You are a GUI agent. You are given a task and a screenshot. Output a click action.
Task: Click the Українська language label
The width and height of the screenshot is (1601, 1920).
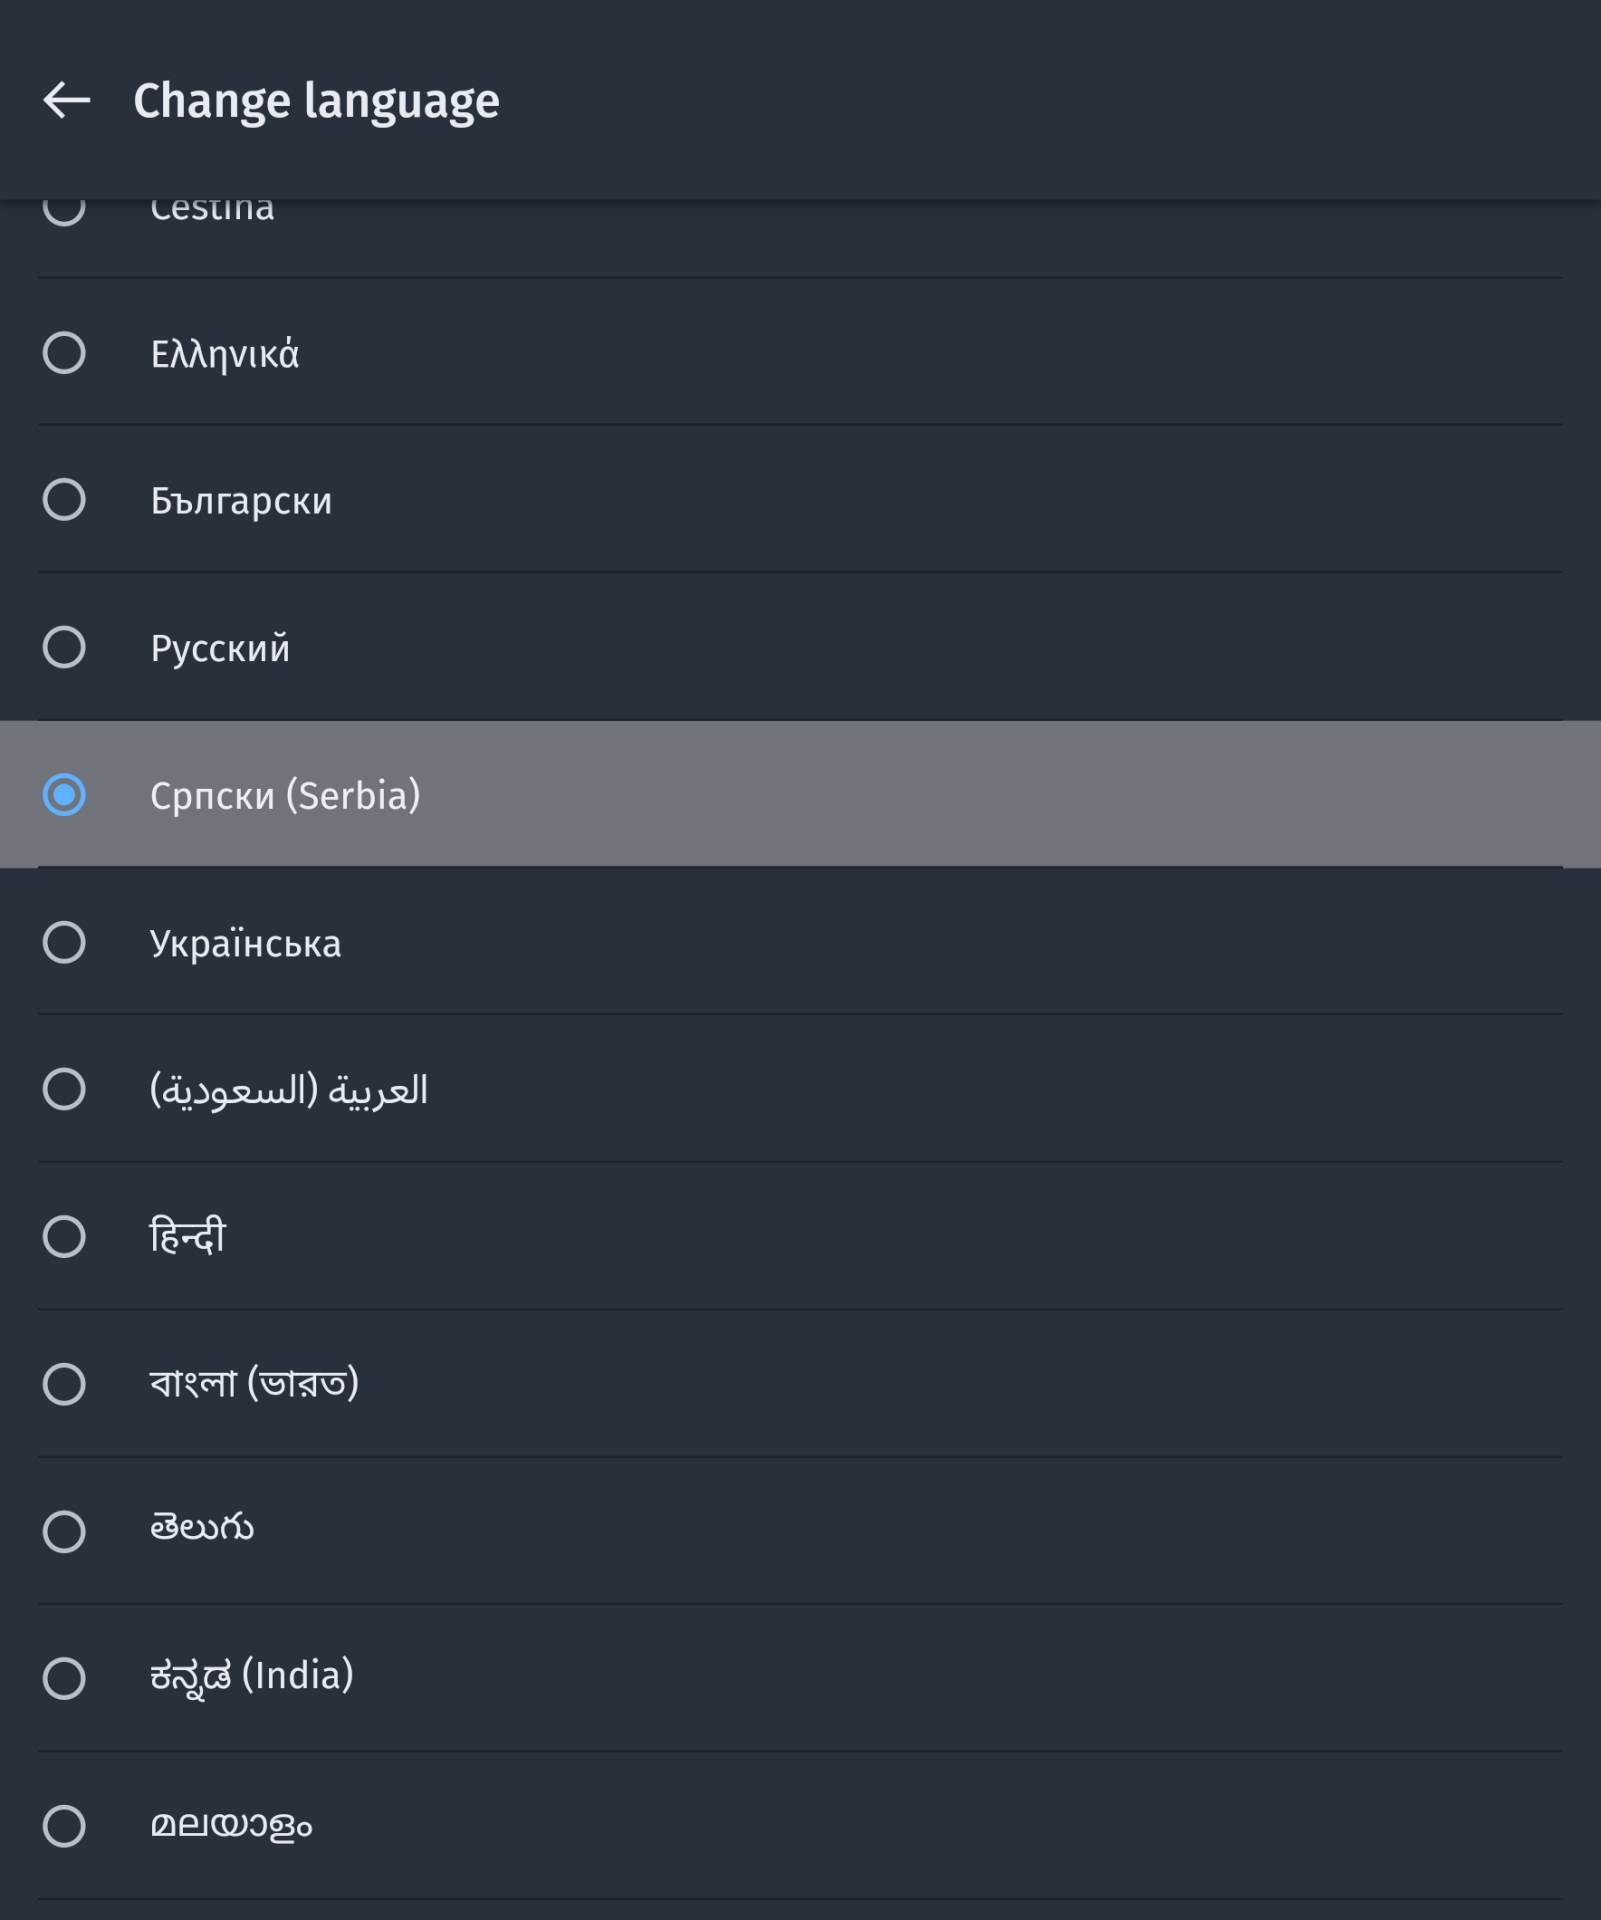tap(245, 943)
